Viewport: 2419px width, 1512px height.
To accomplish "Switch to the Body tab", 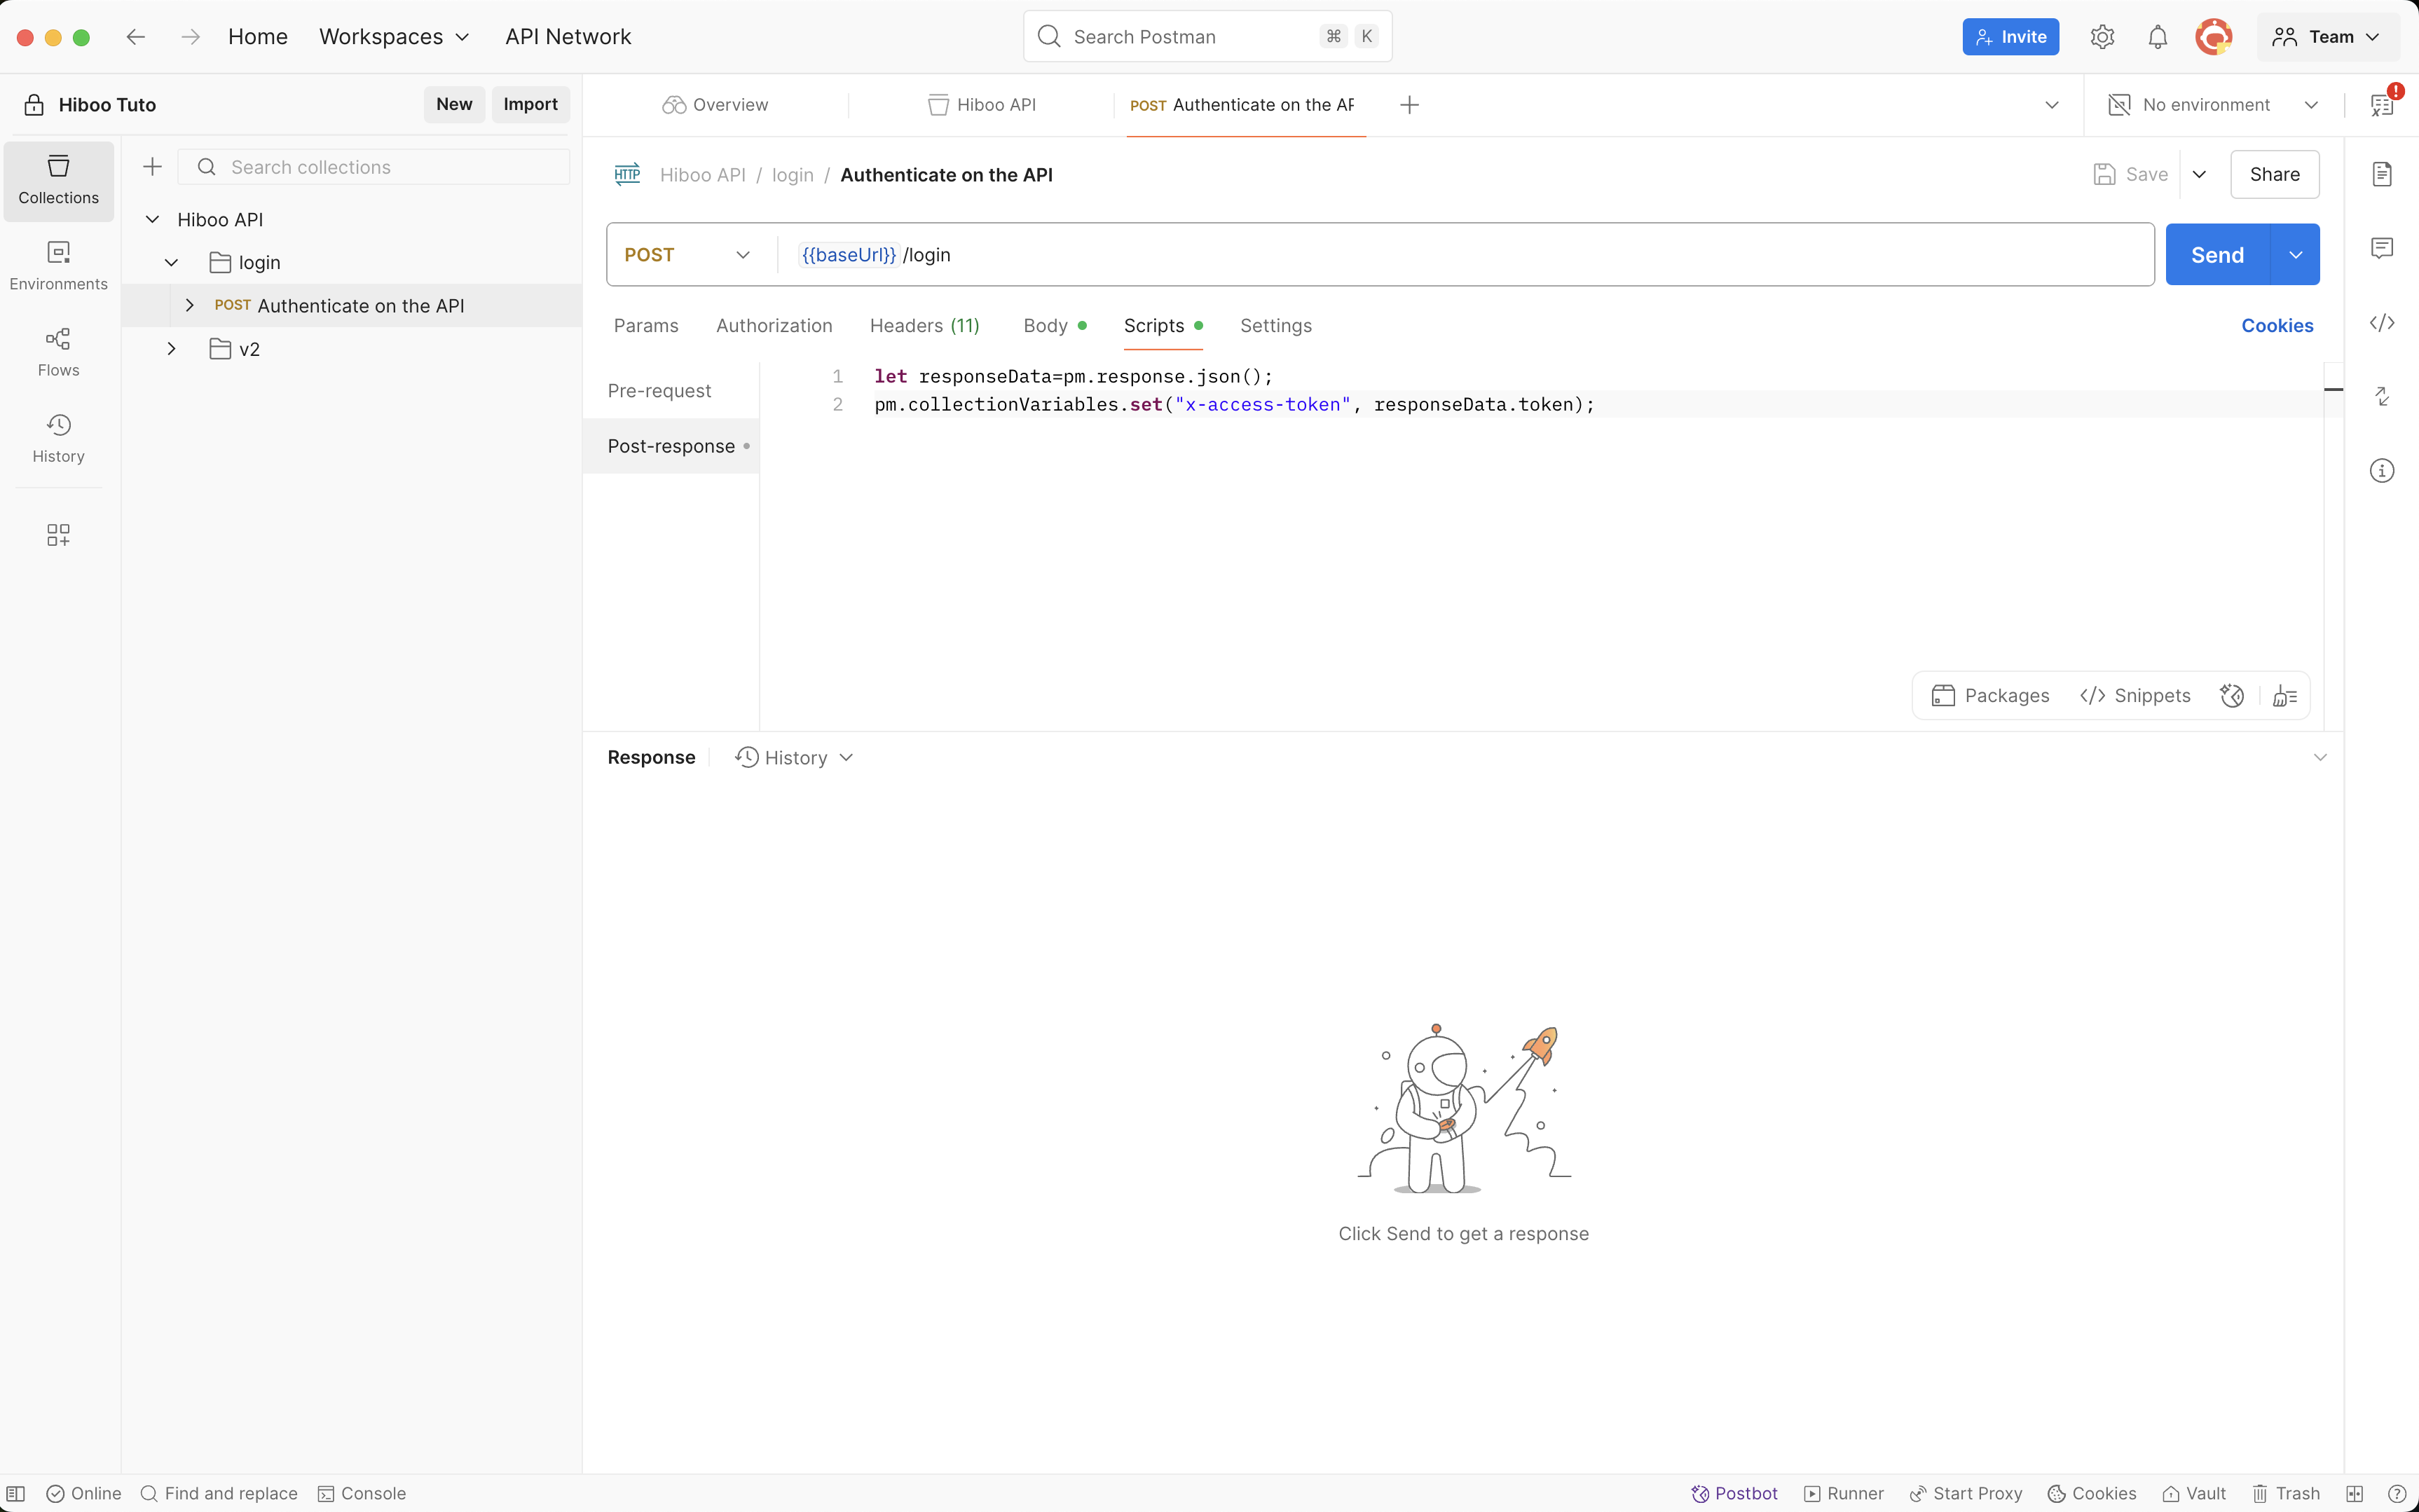I will [x=1054, y=325].
